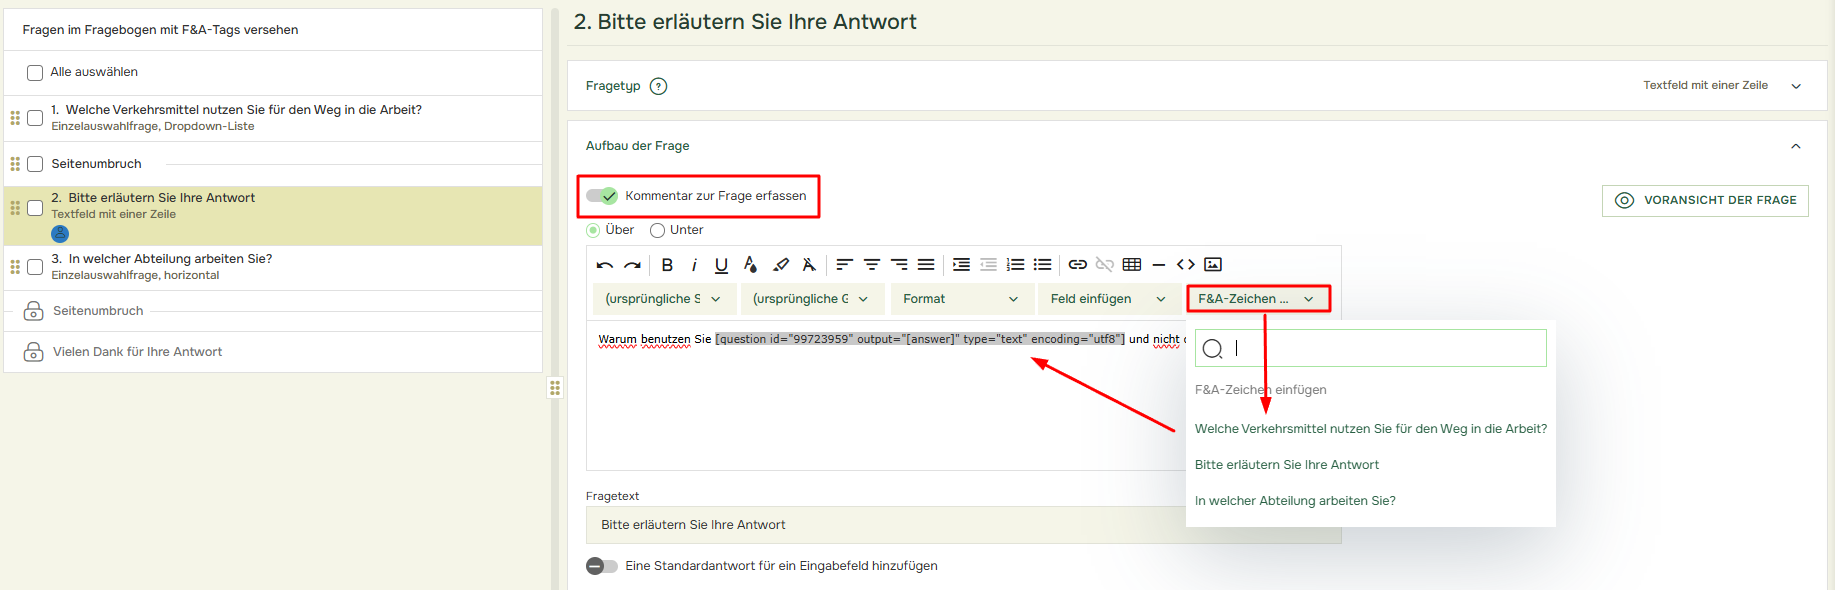The image size is (1835, 590).
Task: Collapse the 'Aufbau der Frage' section
Action: (x=1795, y=146)
